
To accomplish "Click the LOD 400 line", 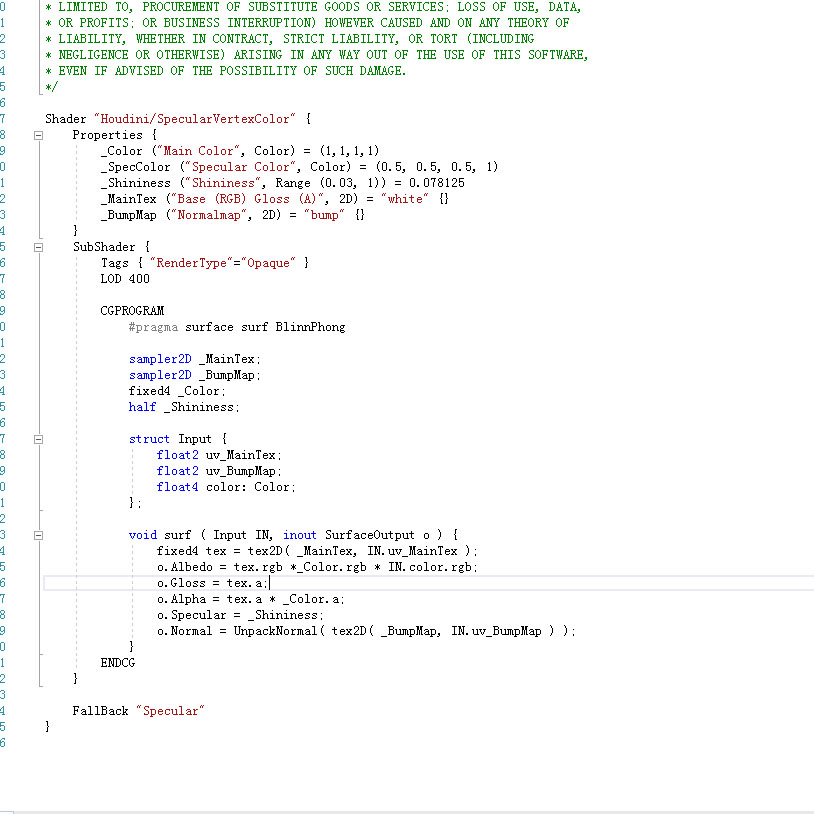I will (x=125, y=279).
